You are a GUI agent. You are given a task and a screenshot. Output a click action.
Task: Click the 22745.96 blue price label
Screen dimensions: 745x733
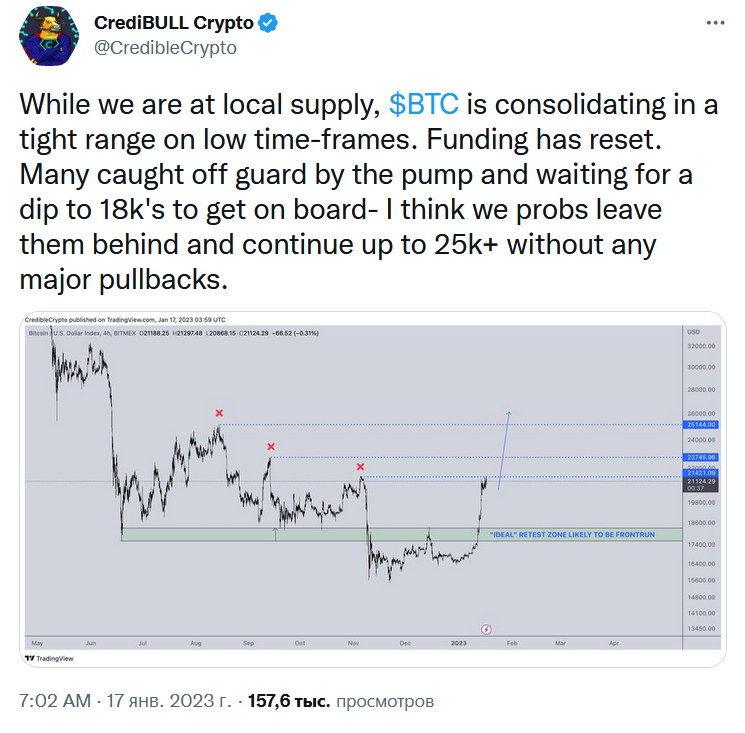click(701, 457)
